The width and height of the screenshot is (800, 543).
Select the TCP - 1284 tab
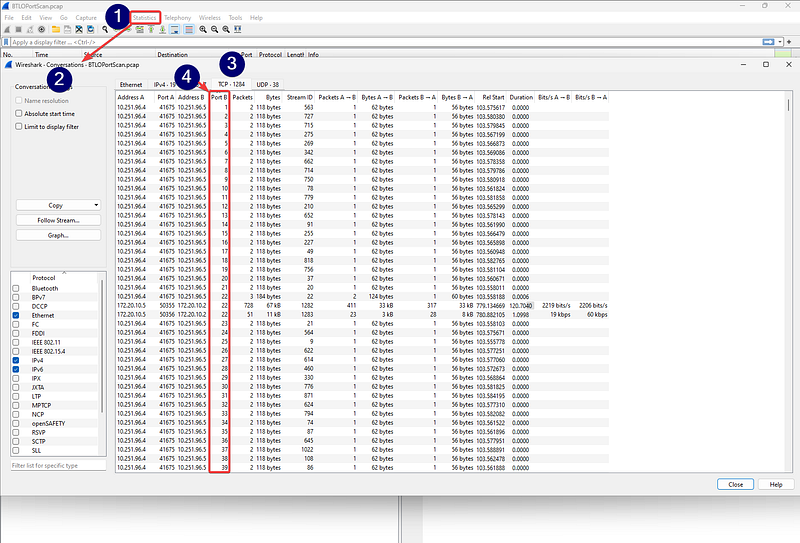(x=231, y=84)
